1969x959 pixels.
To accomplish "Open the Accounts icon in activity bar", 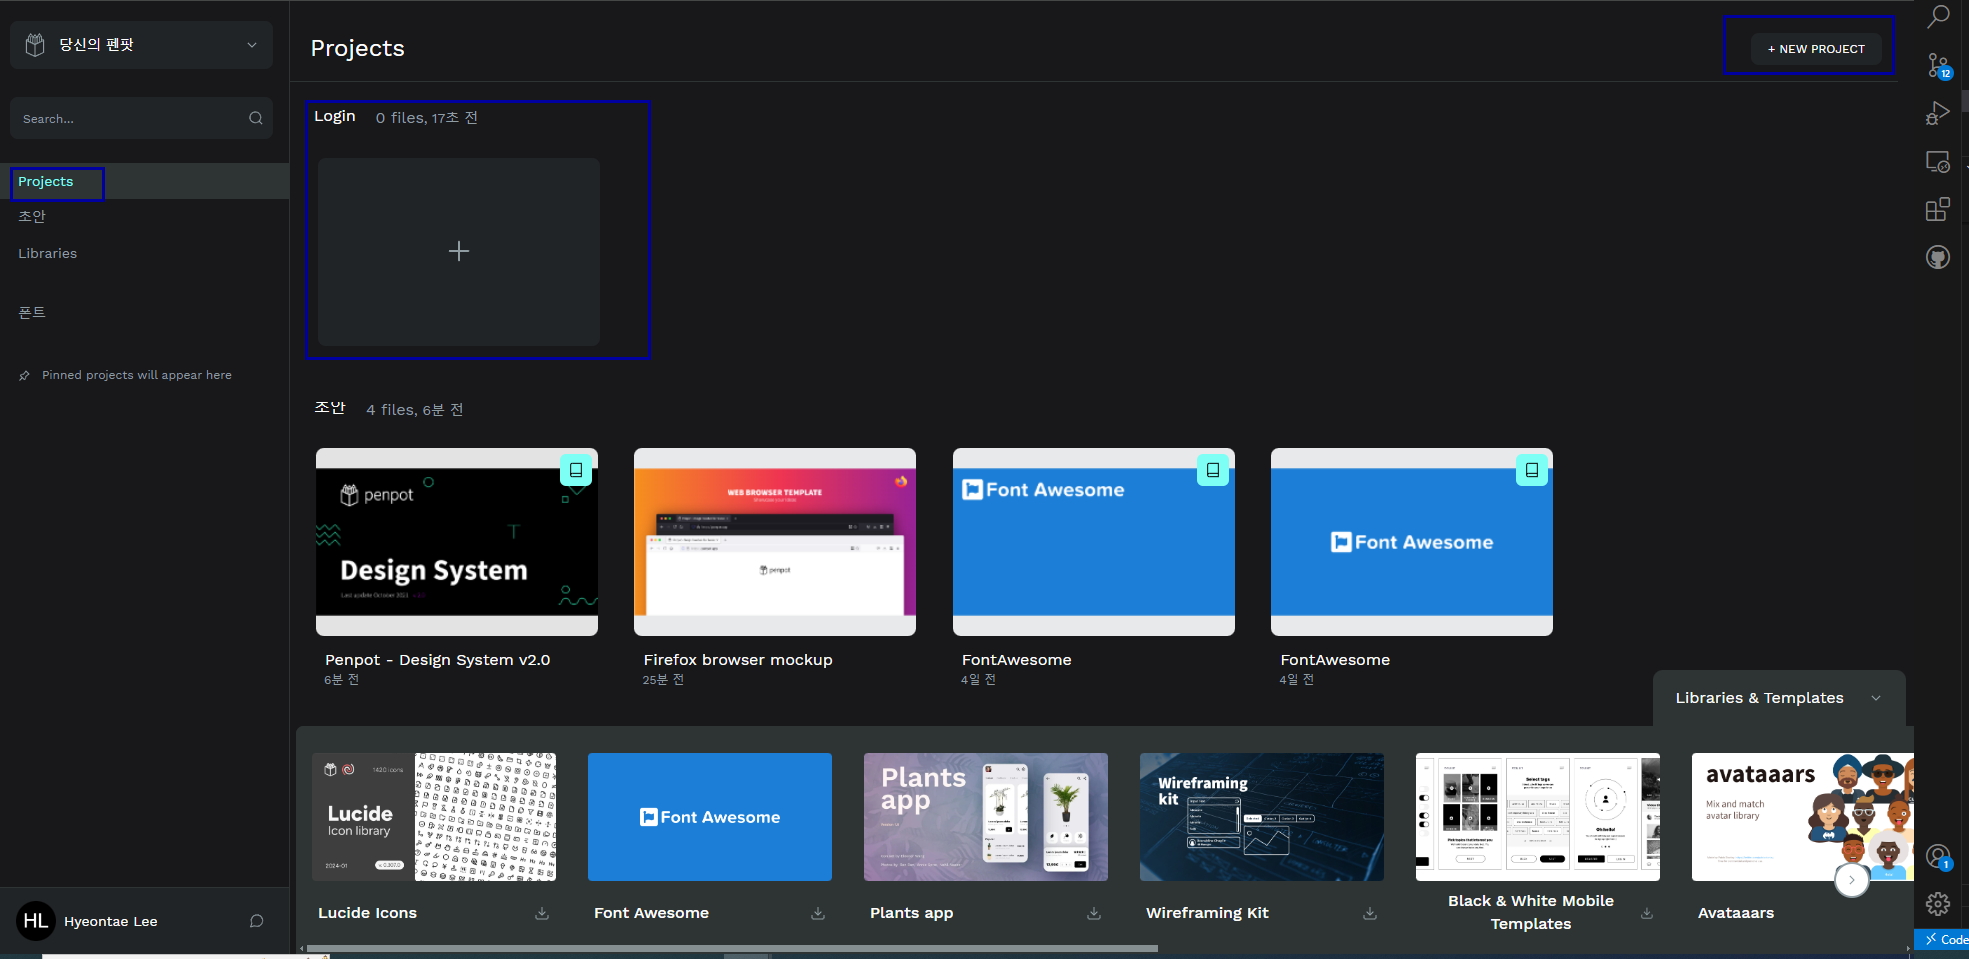I will pos(1938,857).
